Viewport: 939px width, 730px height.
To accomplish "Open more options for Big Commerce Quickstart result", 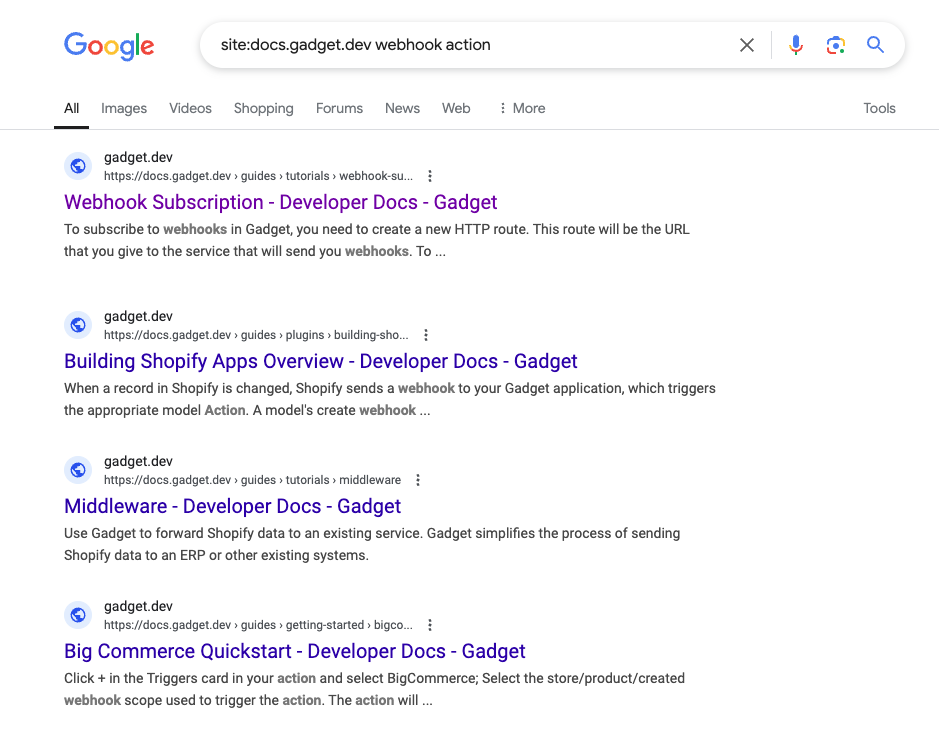I will click(x=430, y=625).
